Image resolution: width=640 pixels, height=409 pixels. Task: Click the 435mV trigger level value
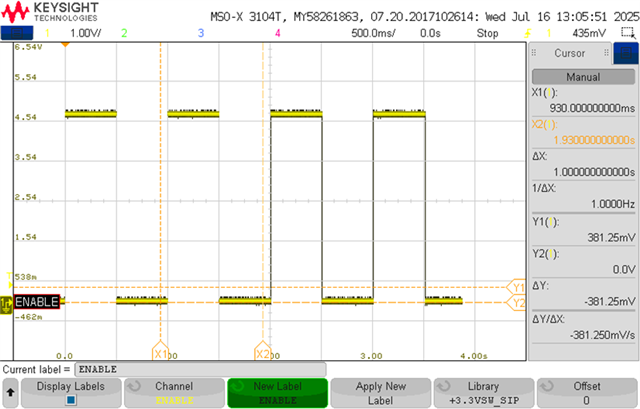[589, 33]
